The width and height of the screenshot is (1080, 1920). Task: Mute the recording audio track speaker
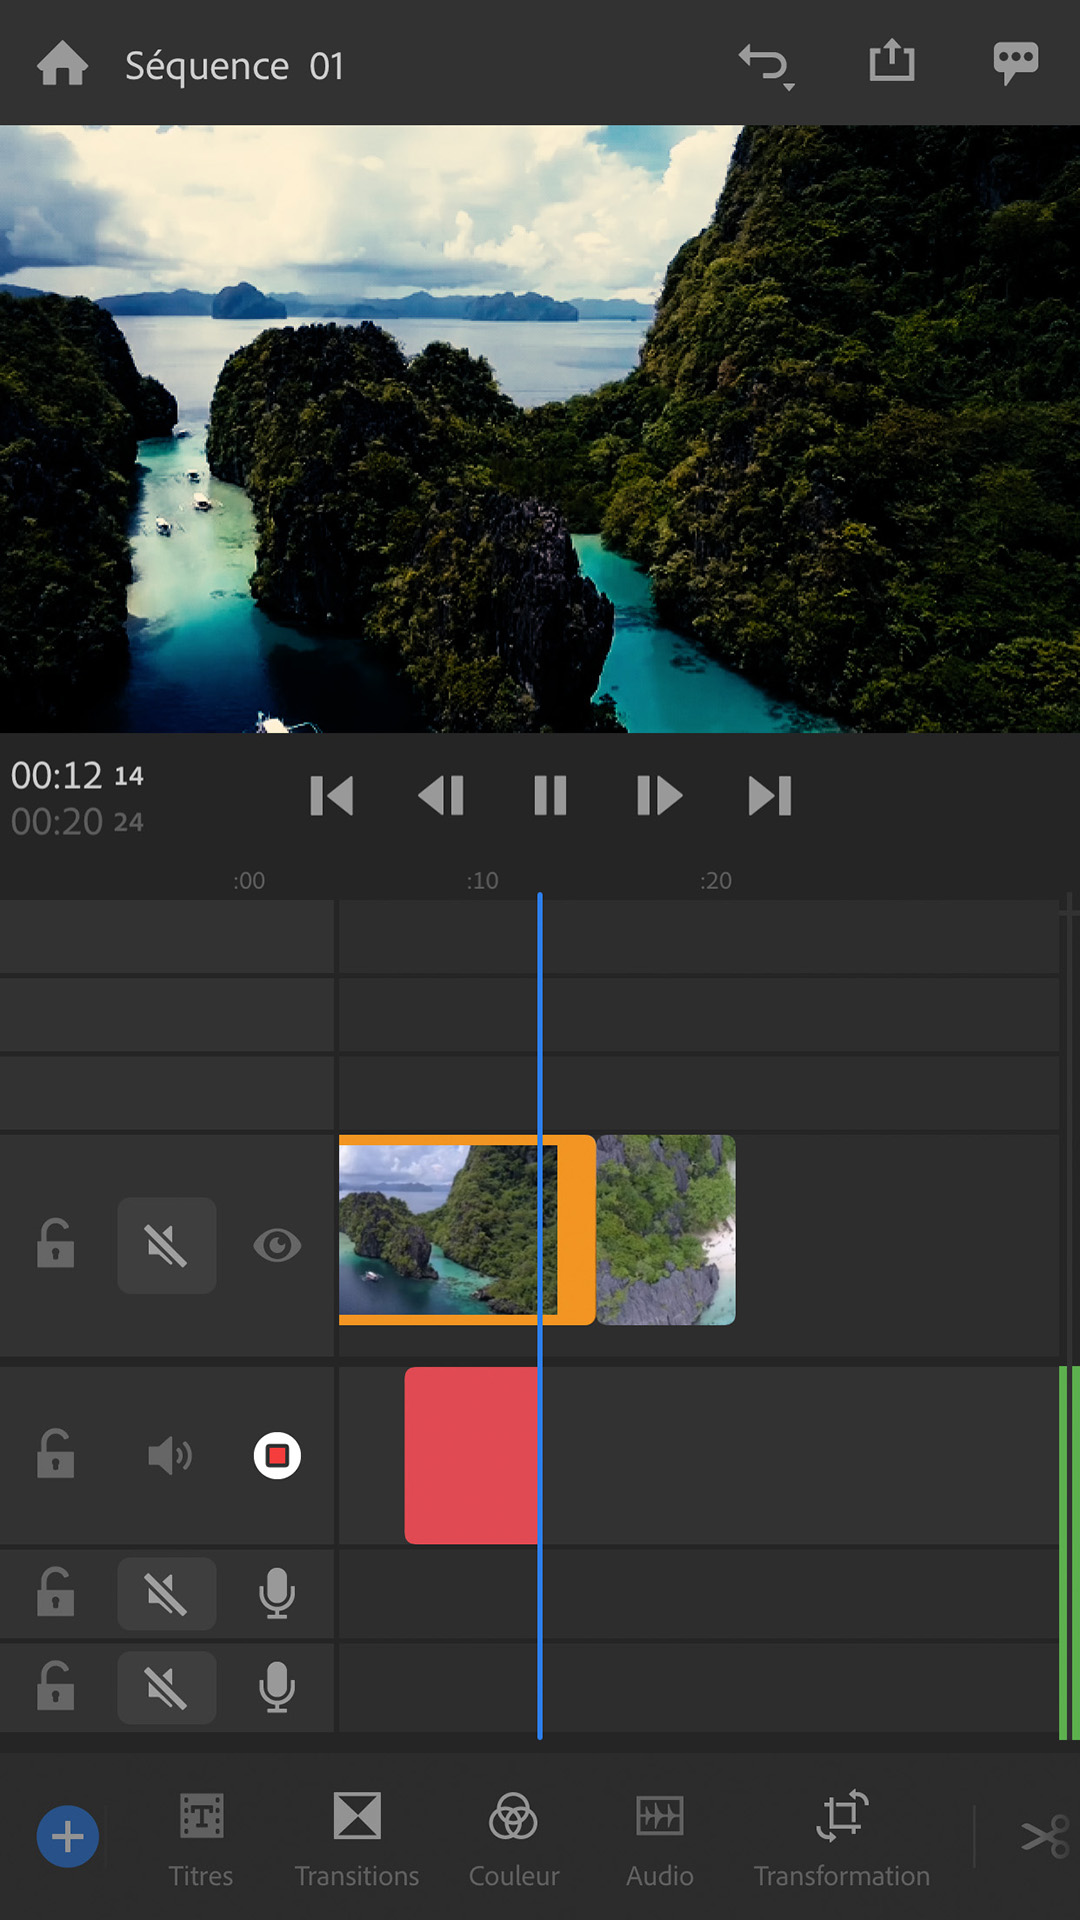tap(169, 1456)
